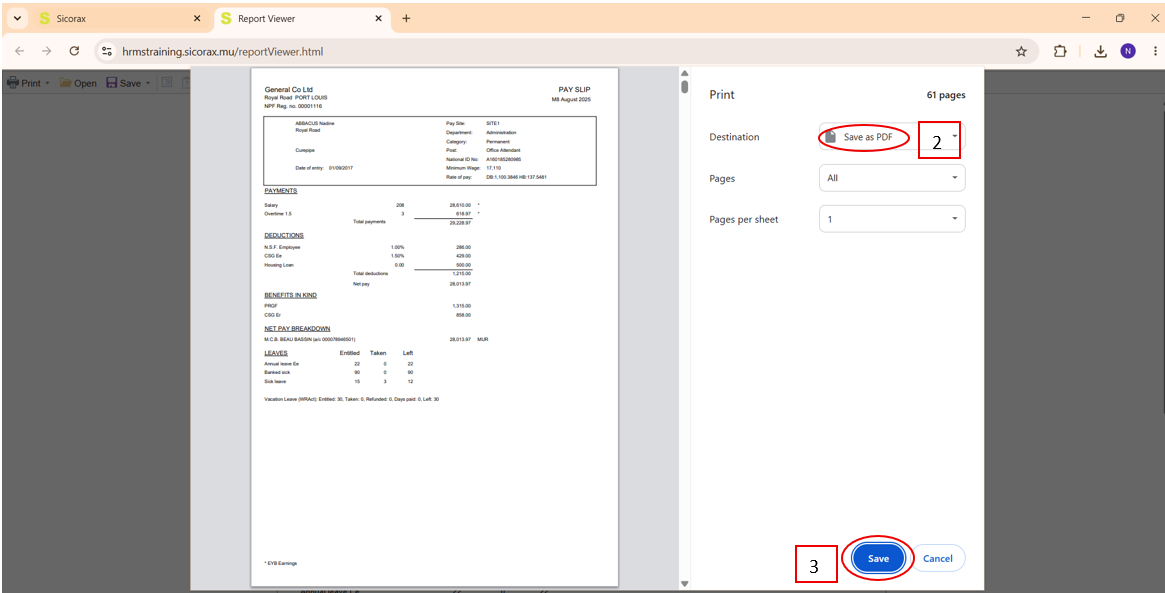Click 'PAY SLIP' title in preview
The height and width of the screenshot is (593, 1165).
tap(574, 89)
